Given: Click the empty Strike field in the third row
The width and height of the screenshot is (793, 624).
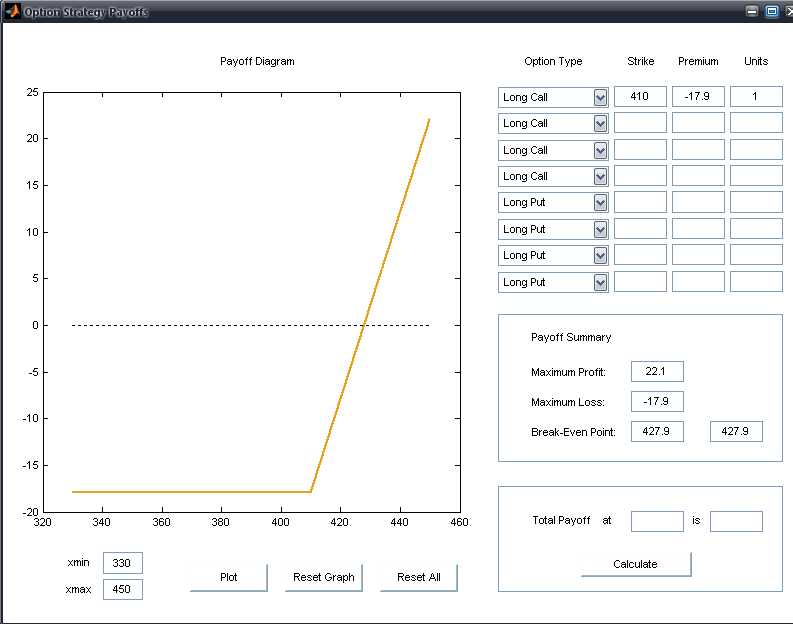Looking at the screenshot, I should [x=640, y=149].
